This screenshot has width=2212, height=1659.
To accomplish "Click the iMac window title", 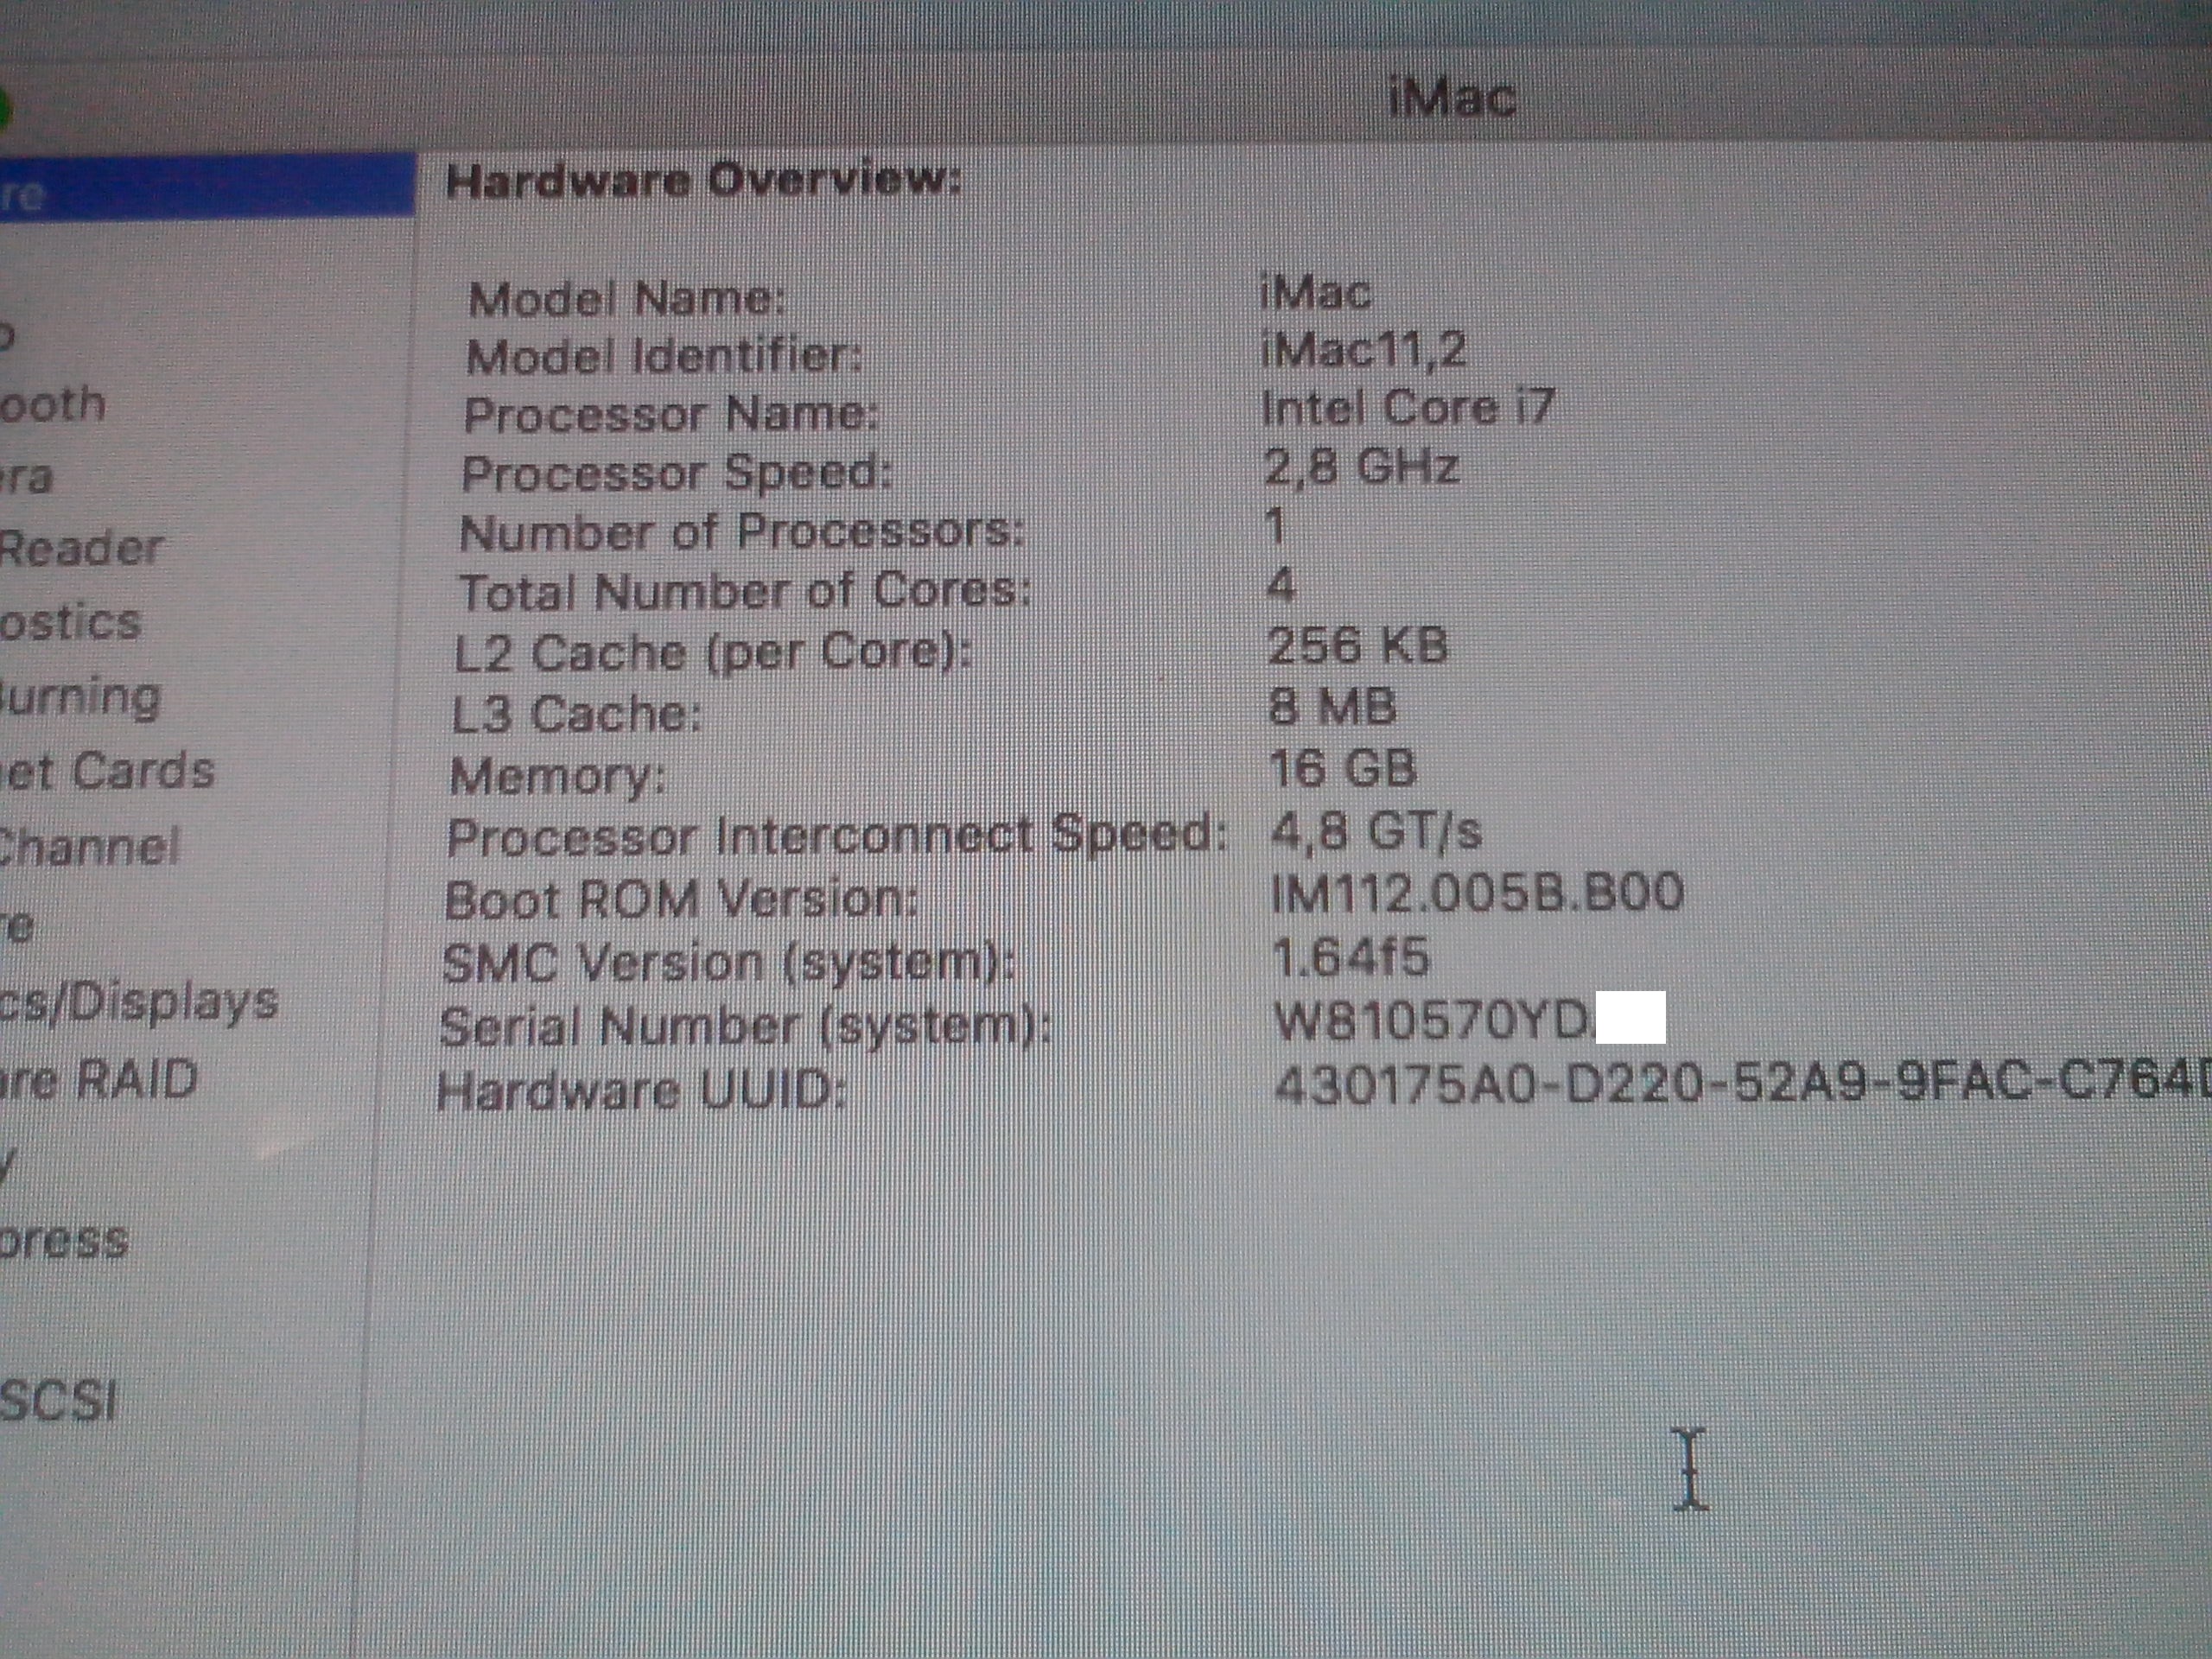I will coord(1453,99).
